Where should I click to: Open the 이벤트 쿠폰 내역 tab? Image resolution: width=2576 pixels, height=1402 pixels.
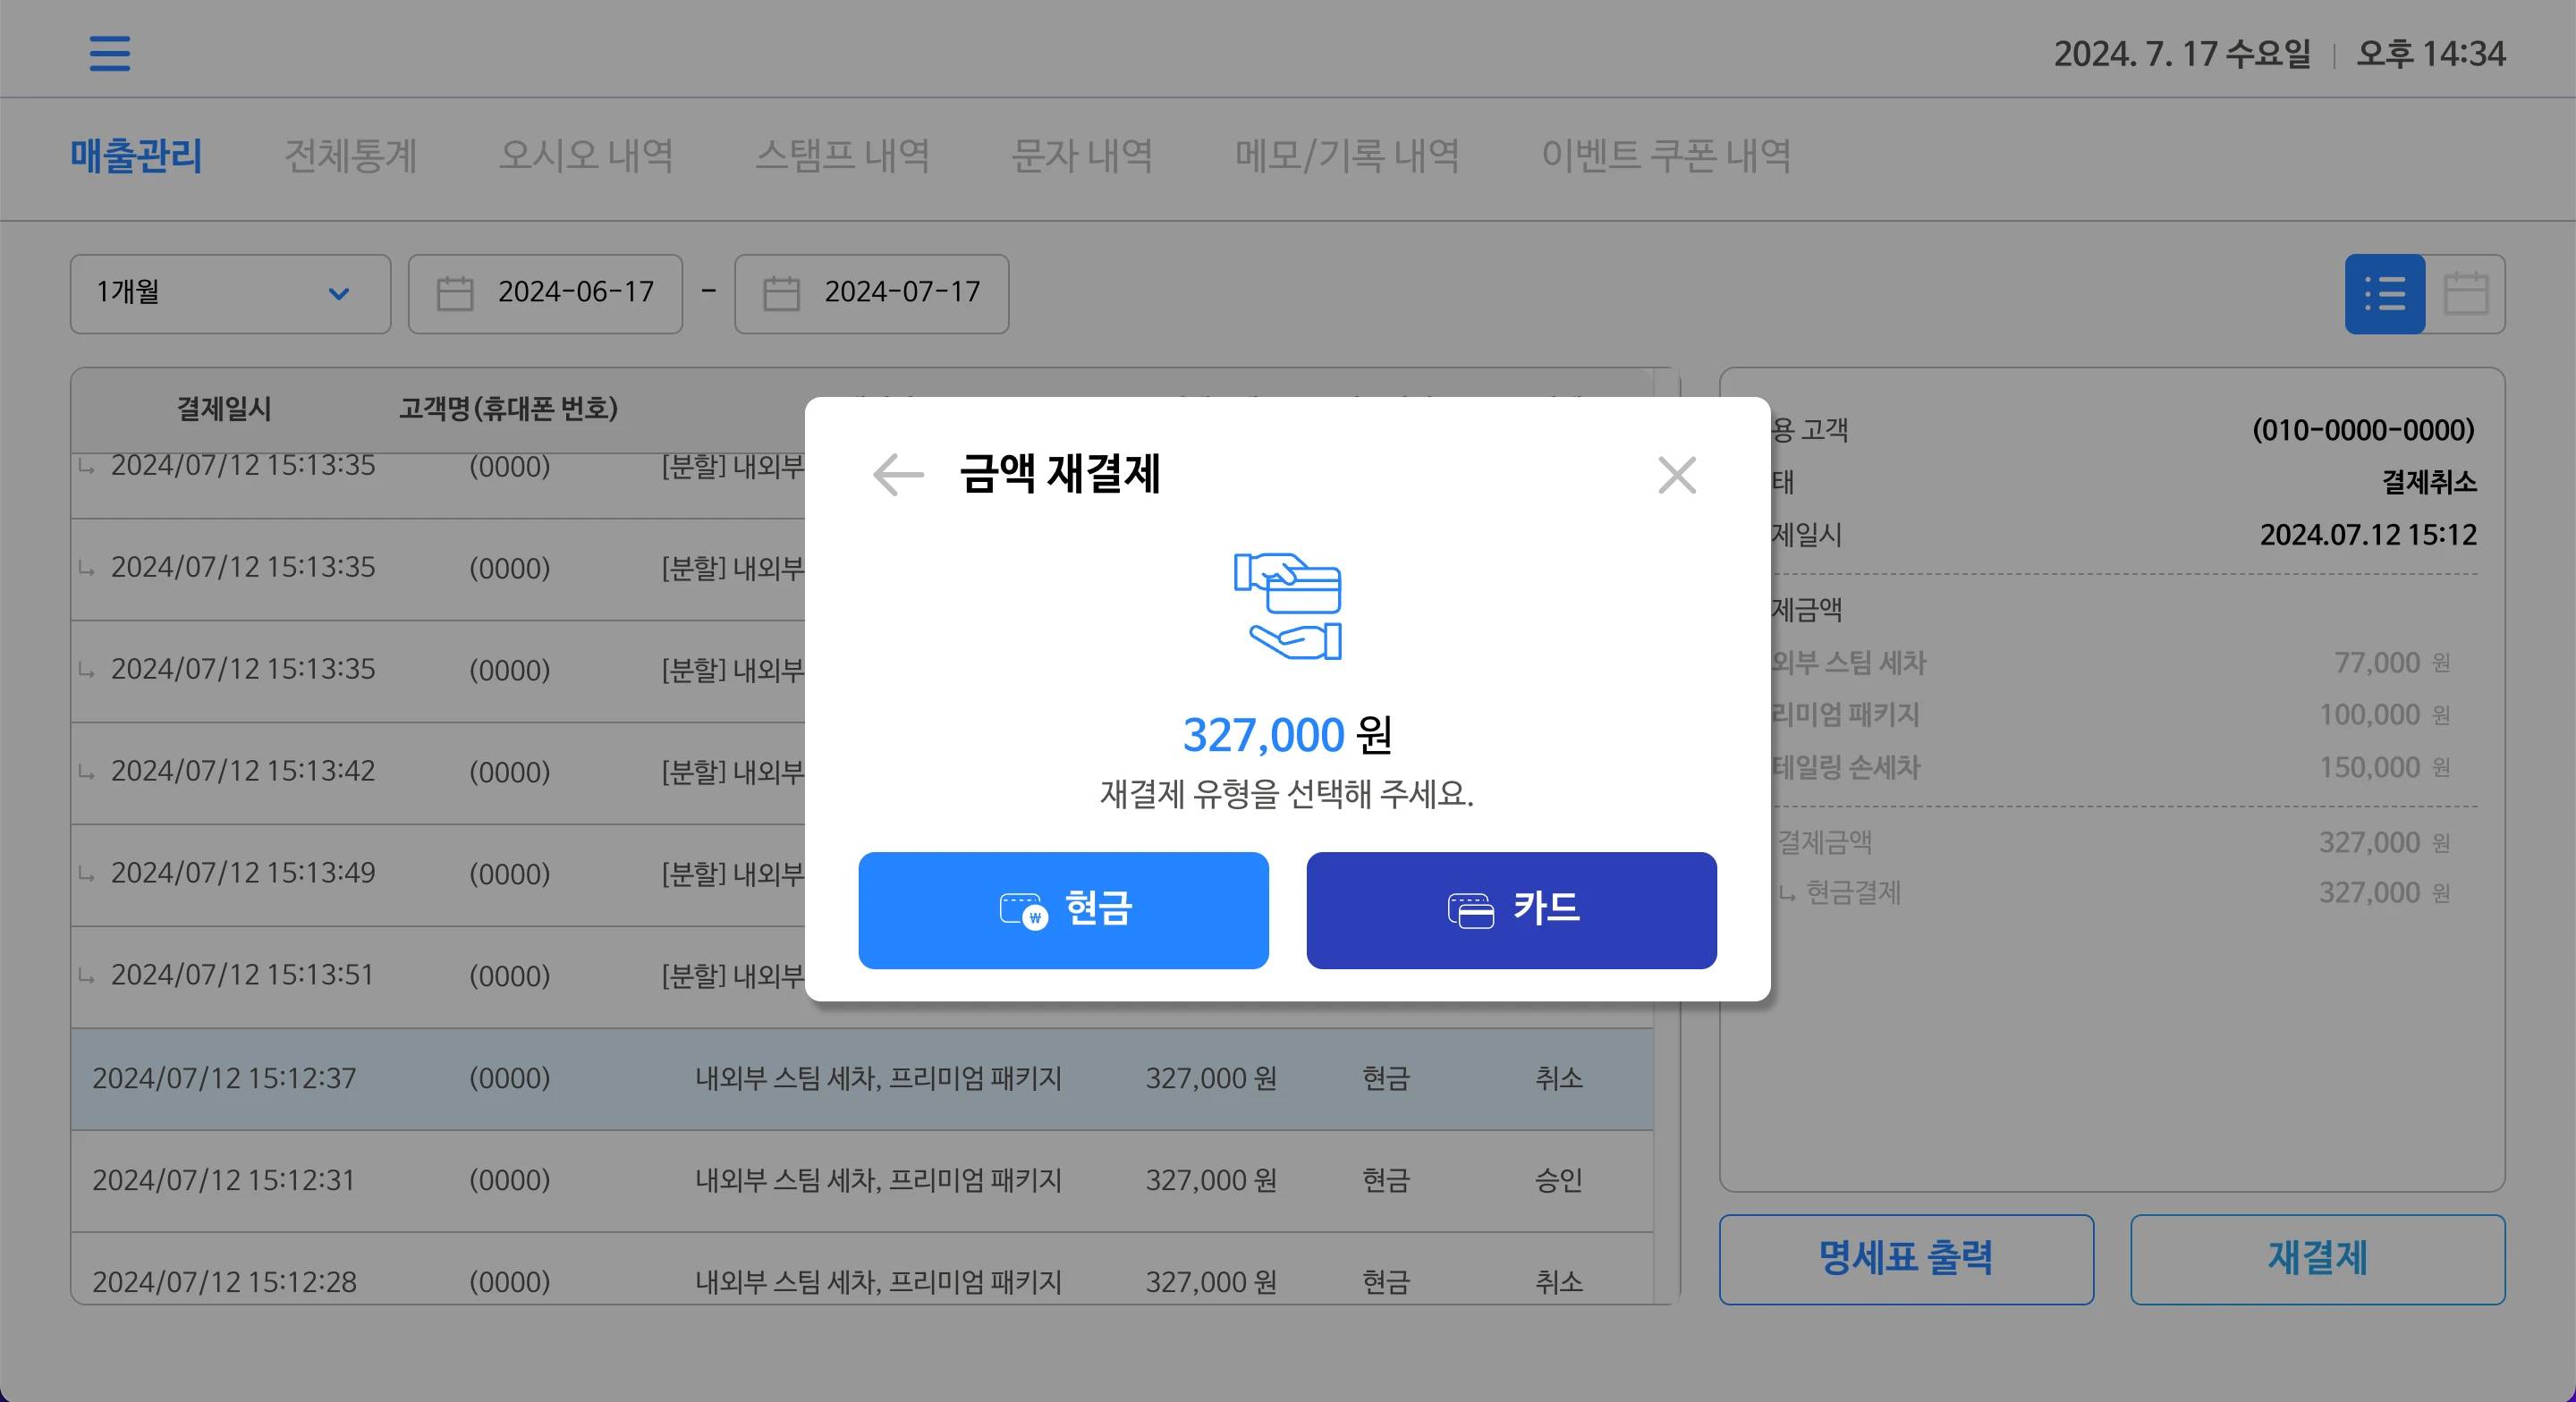1665,156
